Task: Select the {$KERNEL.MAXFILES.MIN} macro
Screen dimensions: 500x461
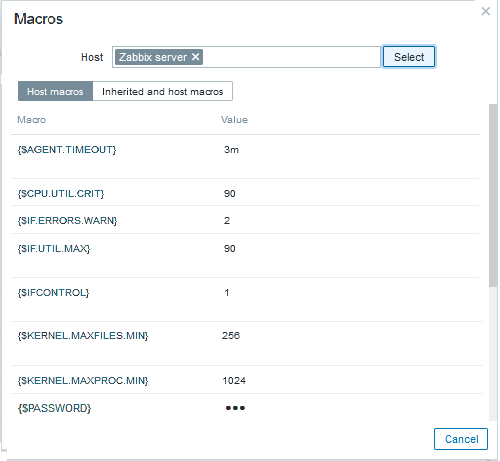Action: [83, 336]
